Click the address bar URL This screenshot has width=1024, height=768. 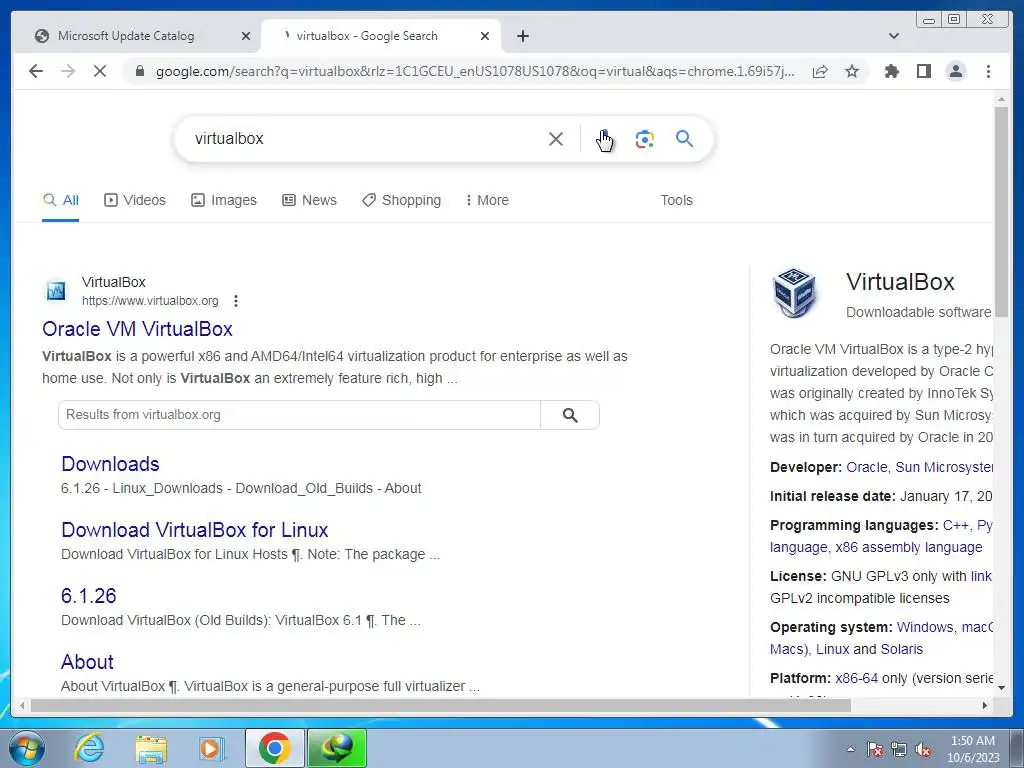click(x=475, y=71)
